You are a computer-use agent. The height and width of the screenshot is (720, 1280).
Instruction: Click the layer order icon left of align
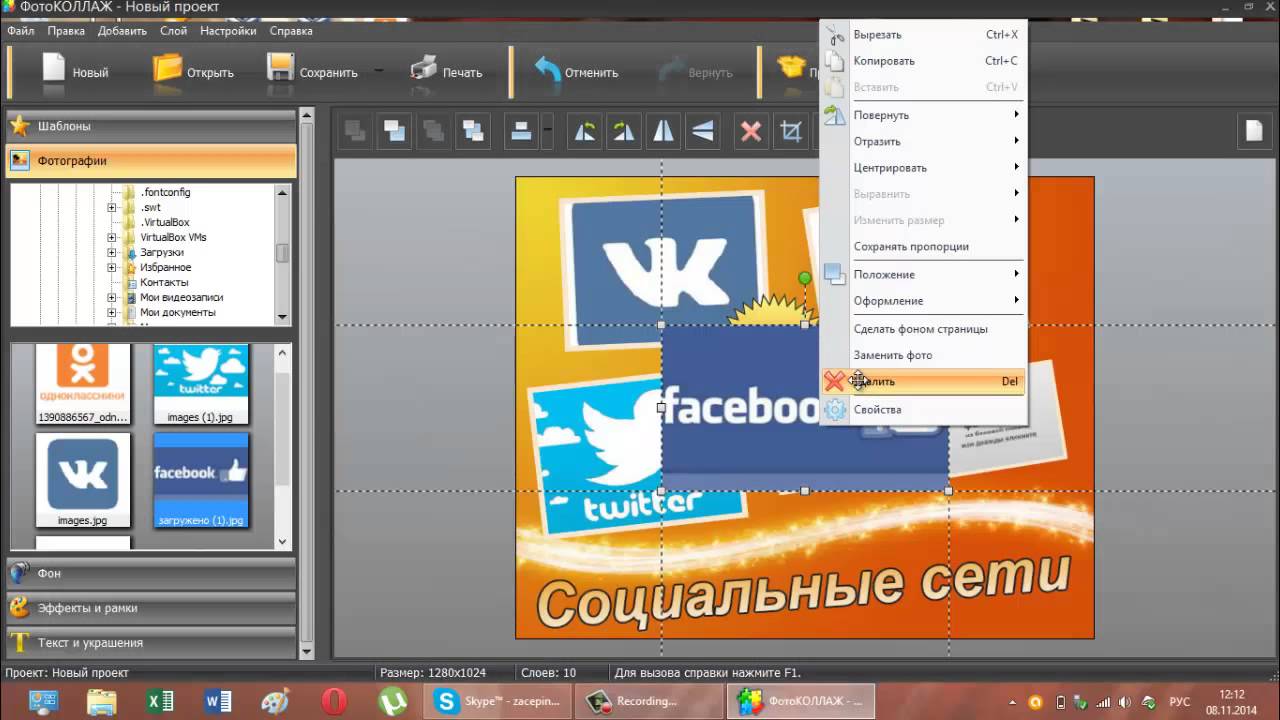[473, 131]
